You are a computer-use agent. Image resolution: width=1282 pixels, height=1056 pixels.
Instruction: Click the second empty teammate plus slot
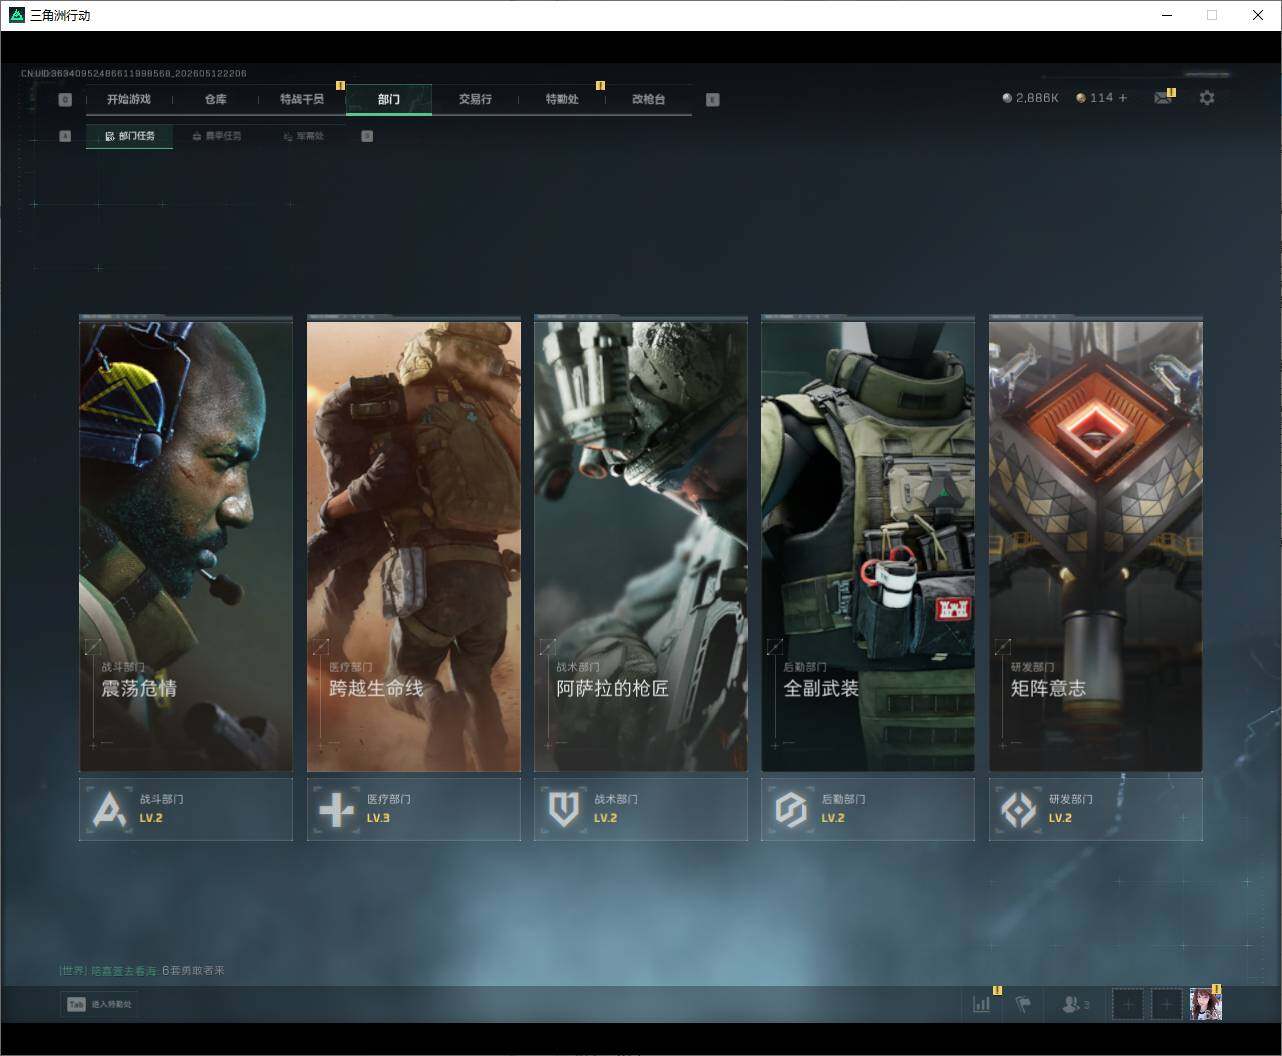[1166, 1004]
